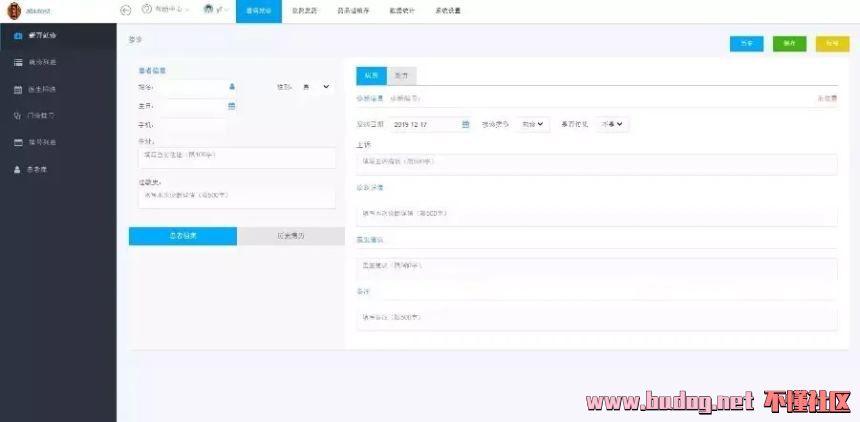Open date picker icon beside 2019-12-17

tap(466, 125)
